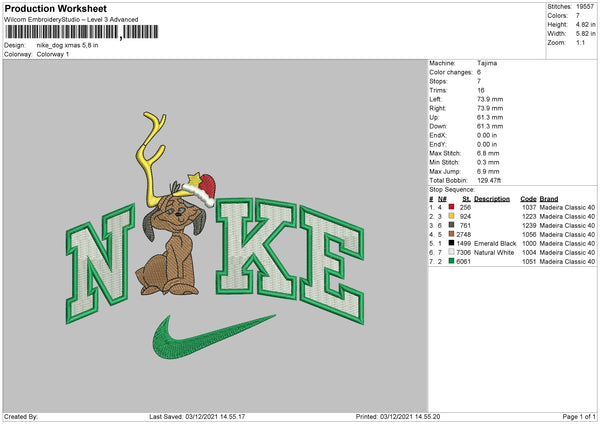The image size is (600, 424).
Task: Click the Down value 61.3 mm
Action: (x=490, y=126)
